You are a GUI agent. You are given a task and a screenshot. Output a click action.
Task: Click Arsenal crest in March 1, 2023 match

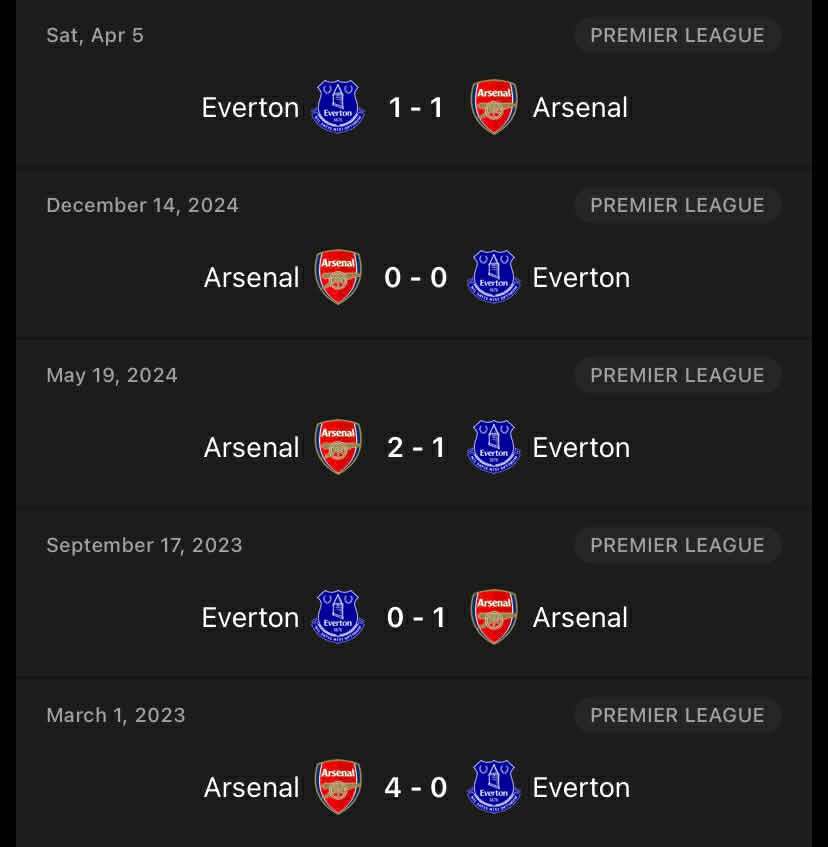point(338,787)
